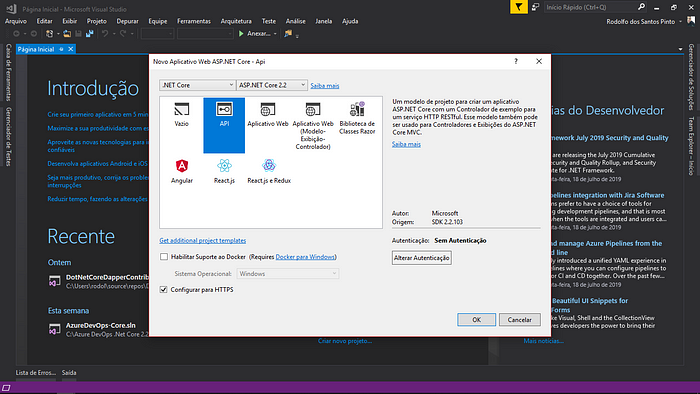Screen dimensions: 700x394
Task: Click OK in the new project dialog
Action: point(476,319)
